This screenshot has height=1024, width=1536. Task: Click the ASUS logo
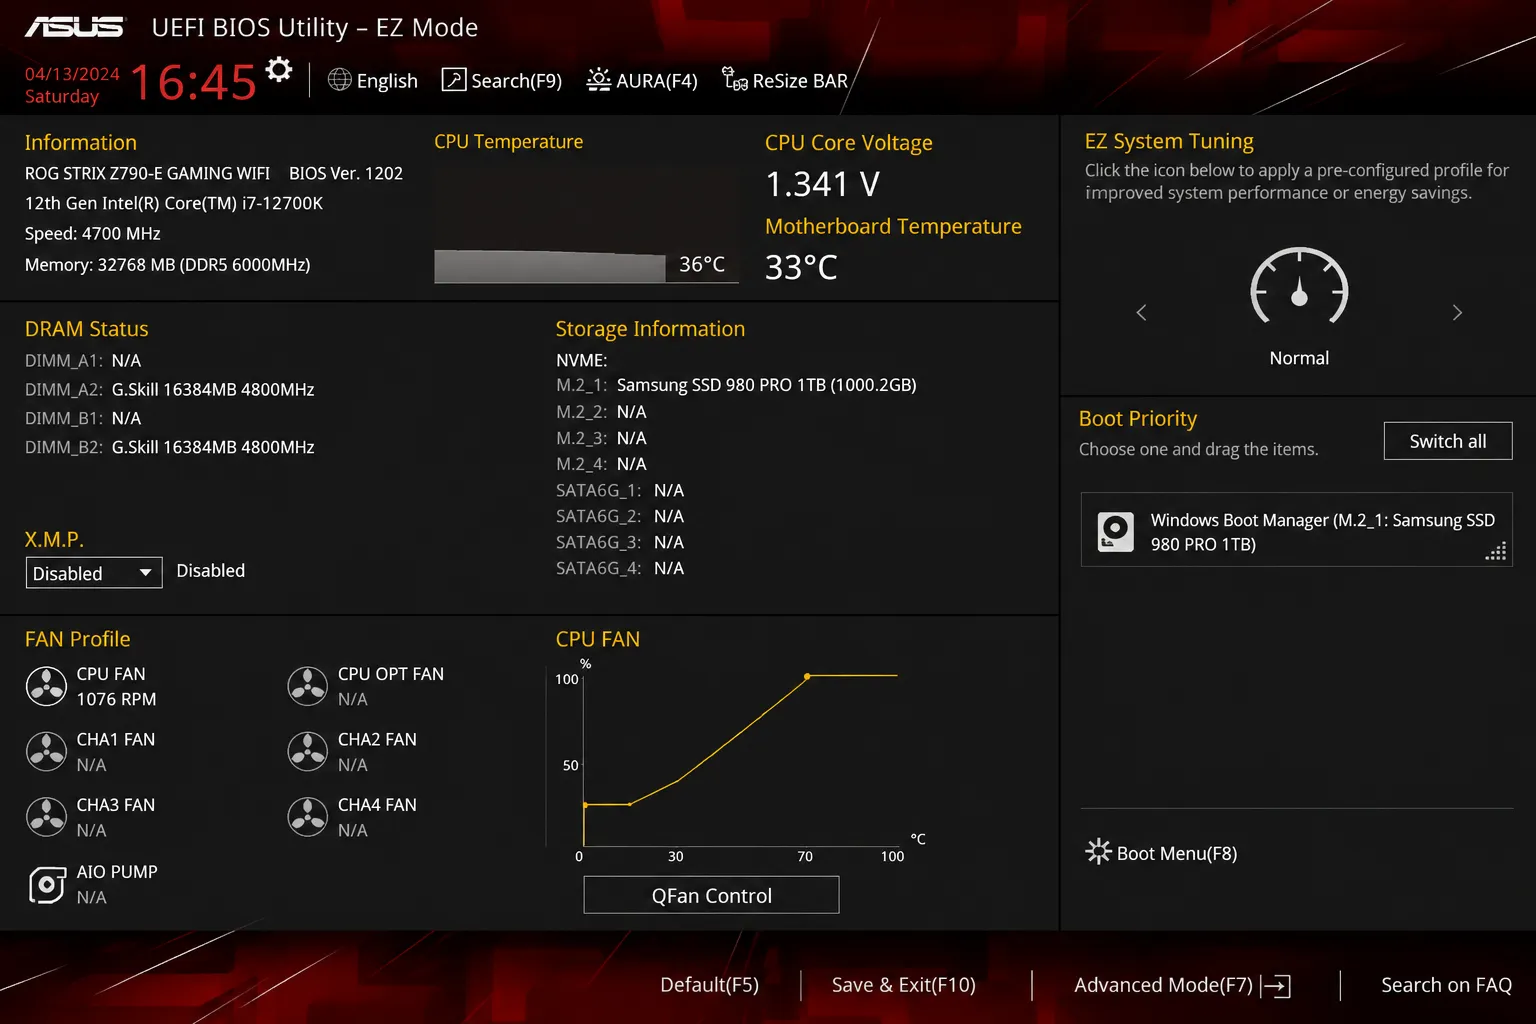coord(75,27)
